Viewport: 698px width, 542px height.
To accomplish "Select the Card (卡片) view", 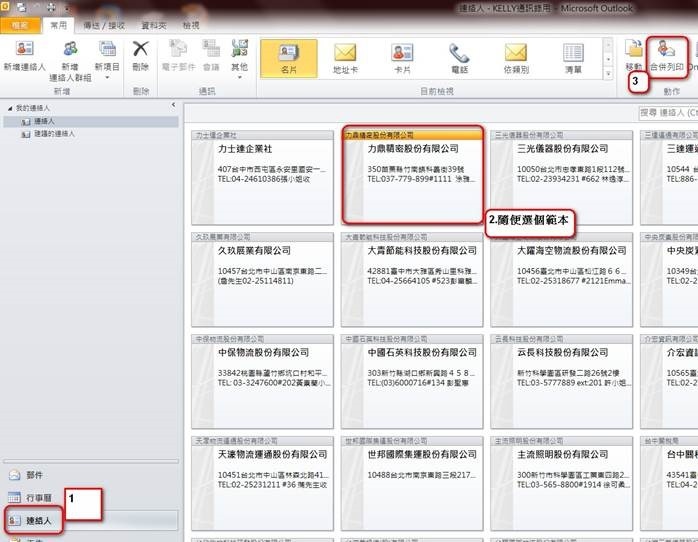I will click(x=402, y=58).
